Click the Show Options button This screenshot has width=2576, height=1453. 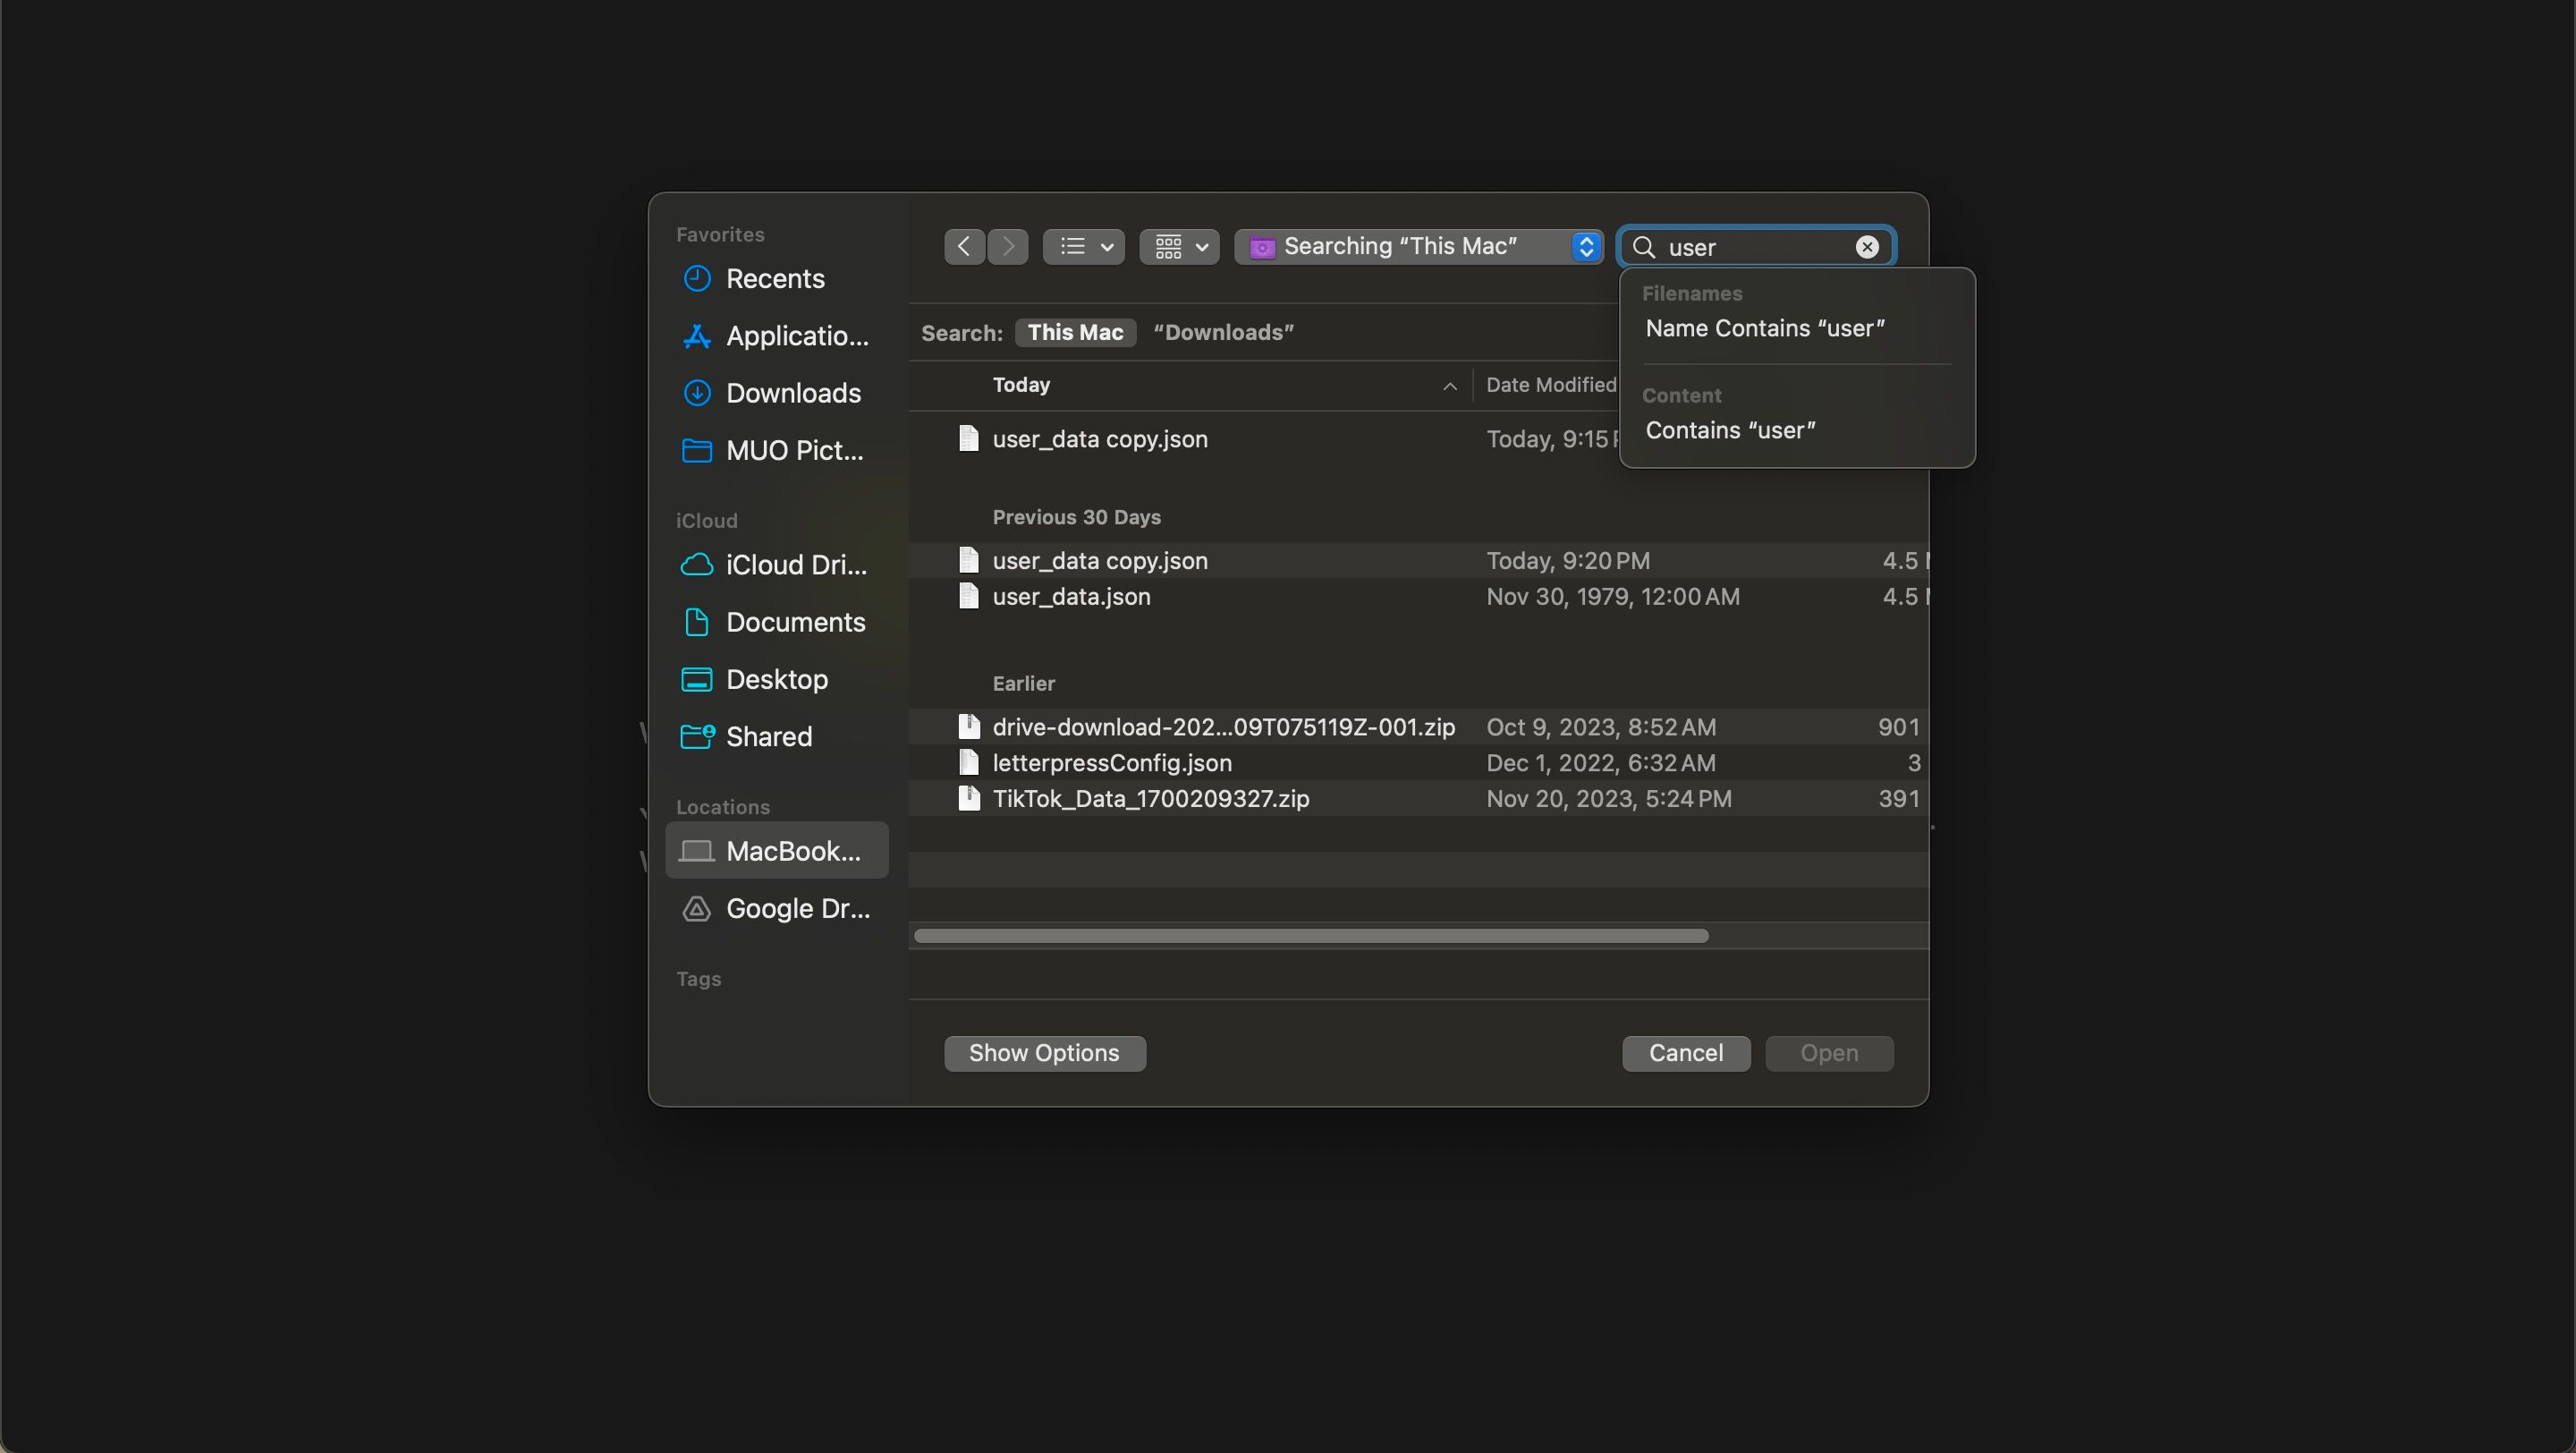1043,1052
